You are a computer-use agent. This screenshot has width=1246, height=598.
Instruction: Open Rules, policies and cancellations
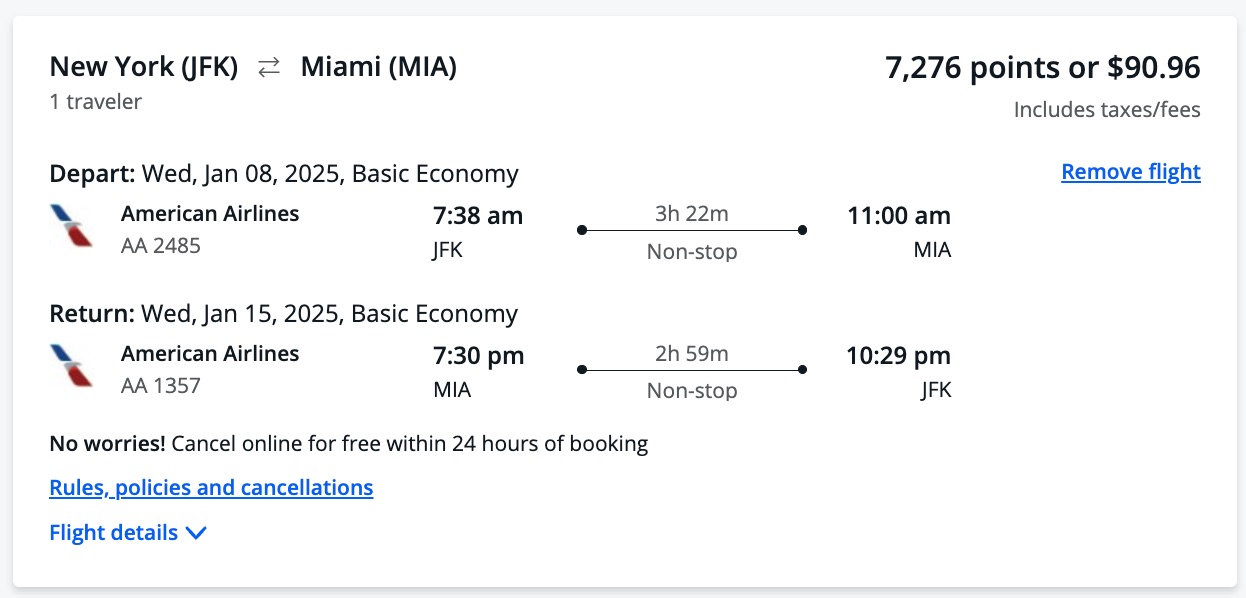[210, 487]
